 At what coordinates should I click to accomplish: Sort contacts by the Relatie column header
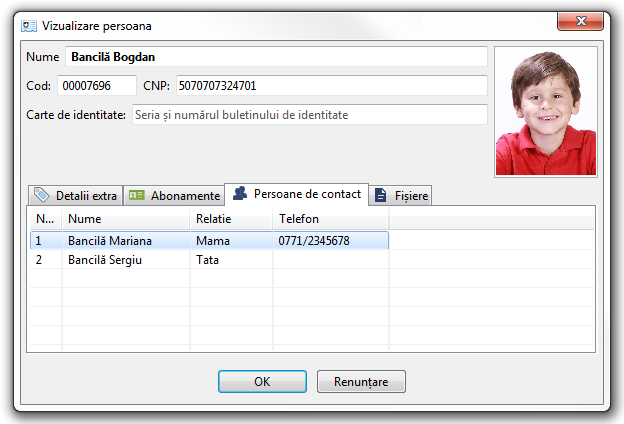[x=231, y=218]
